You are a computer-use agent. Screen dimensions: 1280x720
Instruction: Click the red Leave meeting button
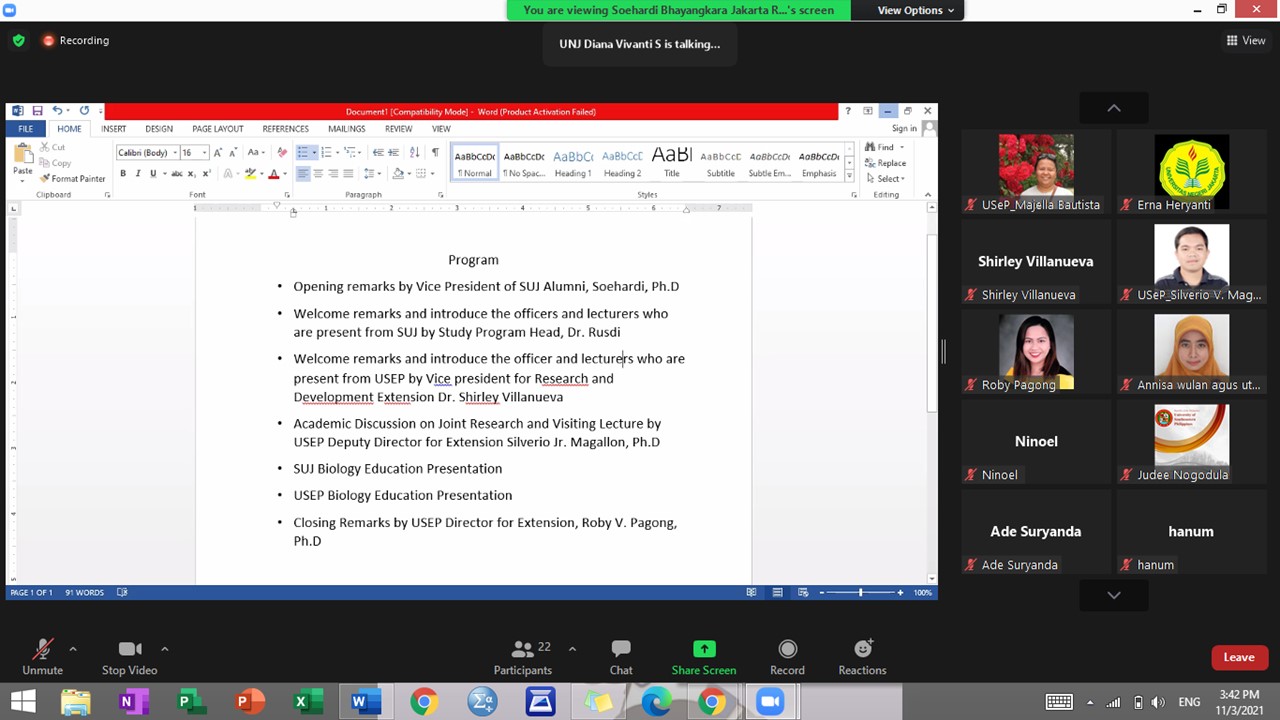point(1239,657)
